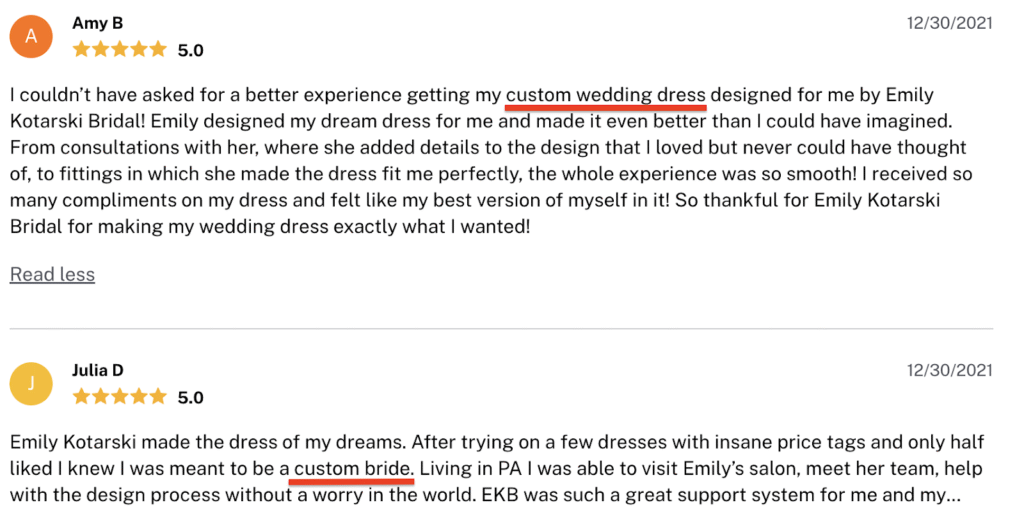This screenshot has height=521, width=1024.
Task: Click first star in Amy B's rating
Action: pyautogui.click(x=82, y=50)
